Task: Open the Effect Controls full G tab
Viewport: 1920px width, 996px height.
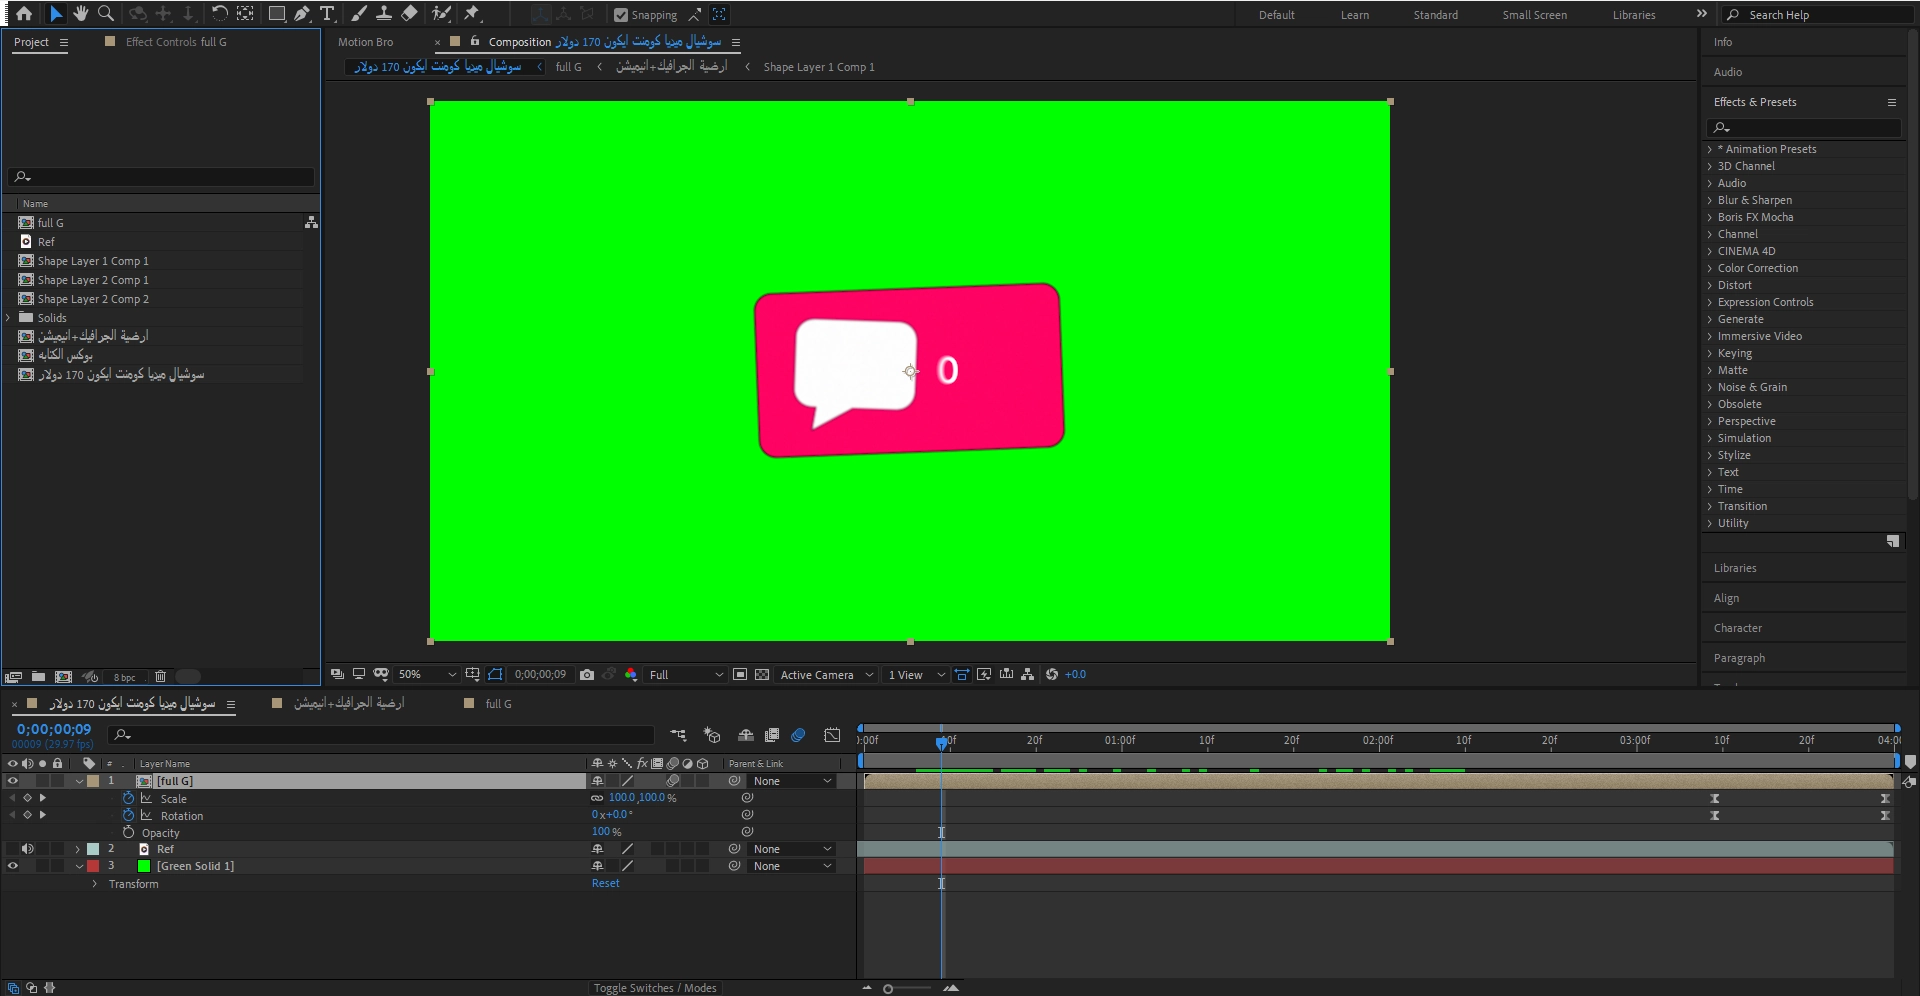Action: click(x=176, y=42)
